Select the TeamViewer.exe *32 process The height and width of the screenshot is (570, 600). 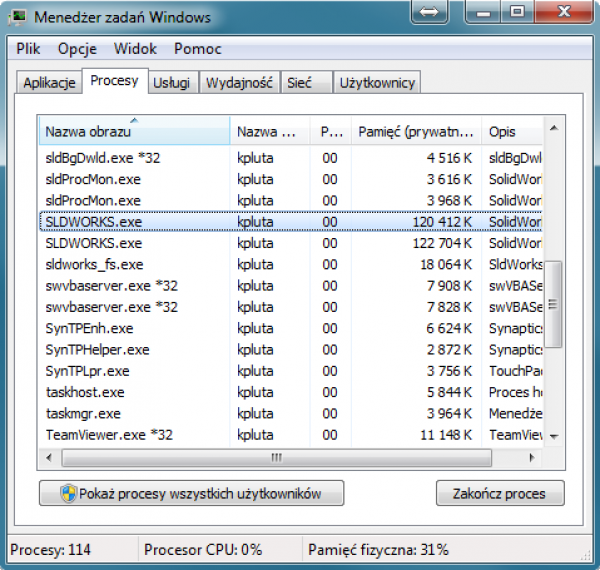point(290,435)
